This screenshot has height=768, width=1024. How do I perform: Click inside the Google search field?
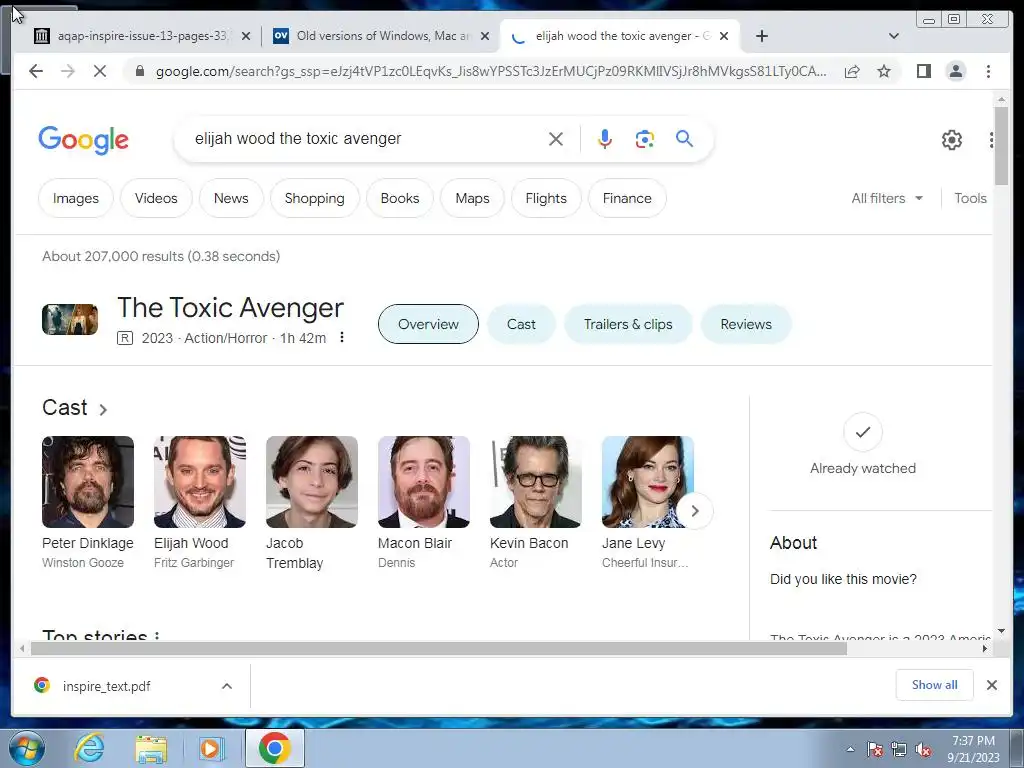pos(366,139)
